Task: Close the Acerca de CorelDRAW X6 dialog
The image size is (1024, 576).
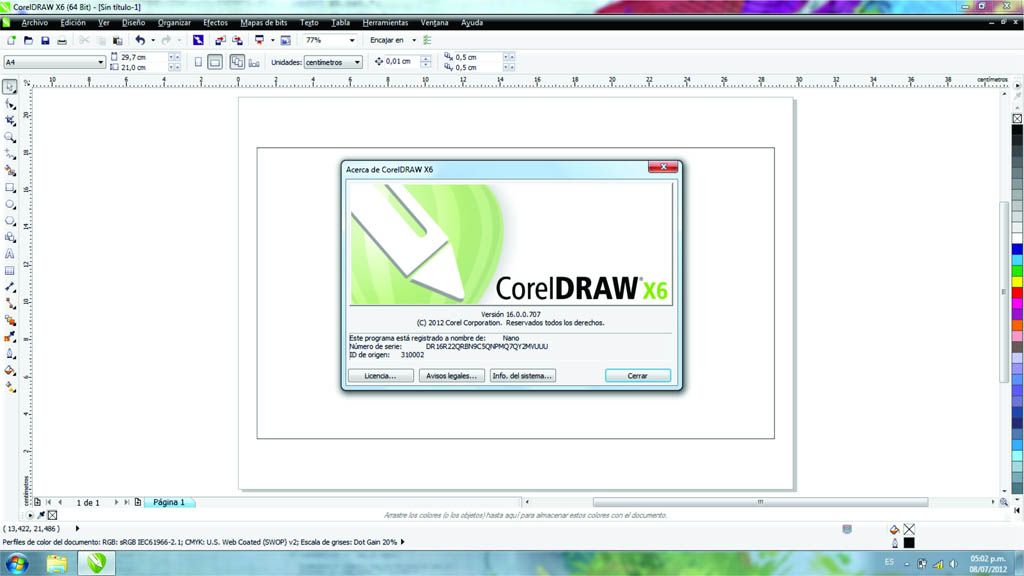Action: click(663, 167)
